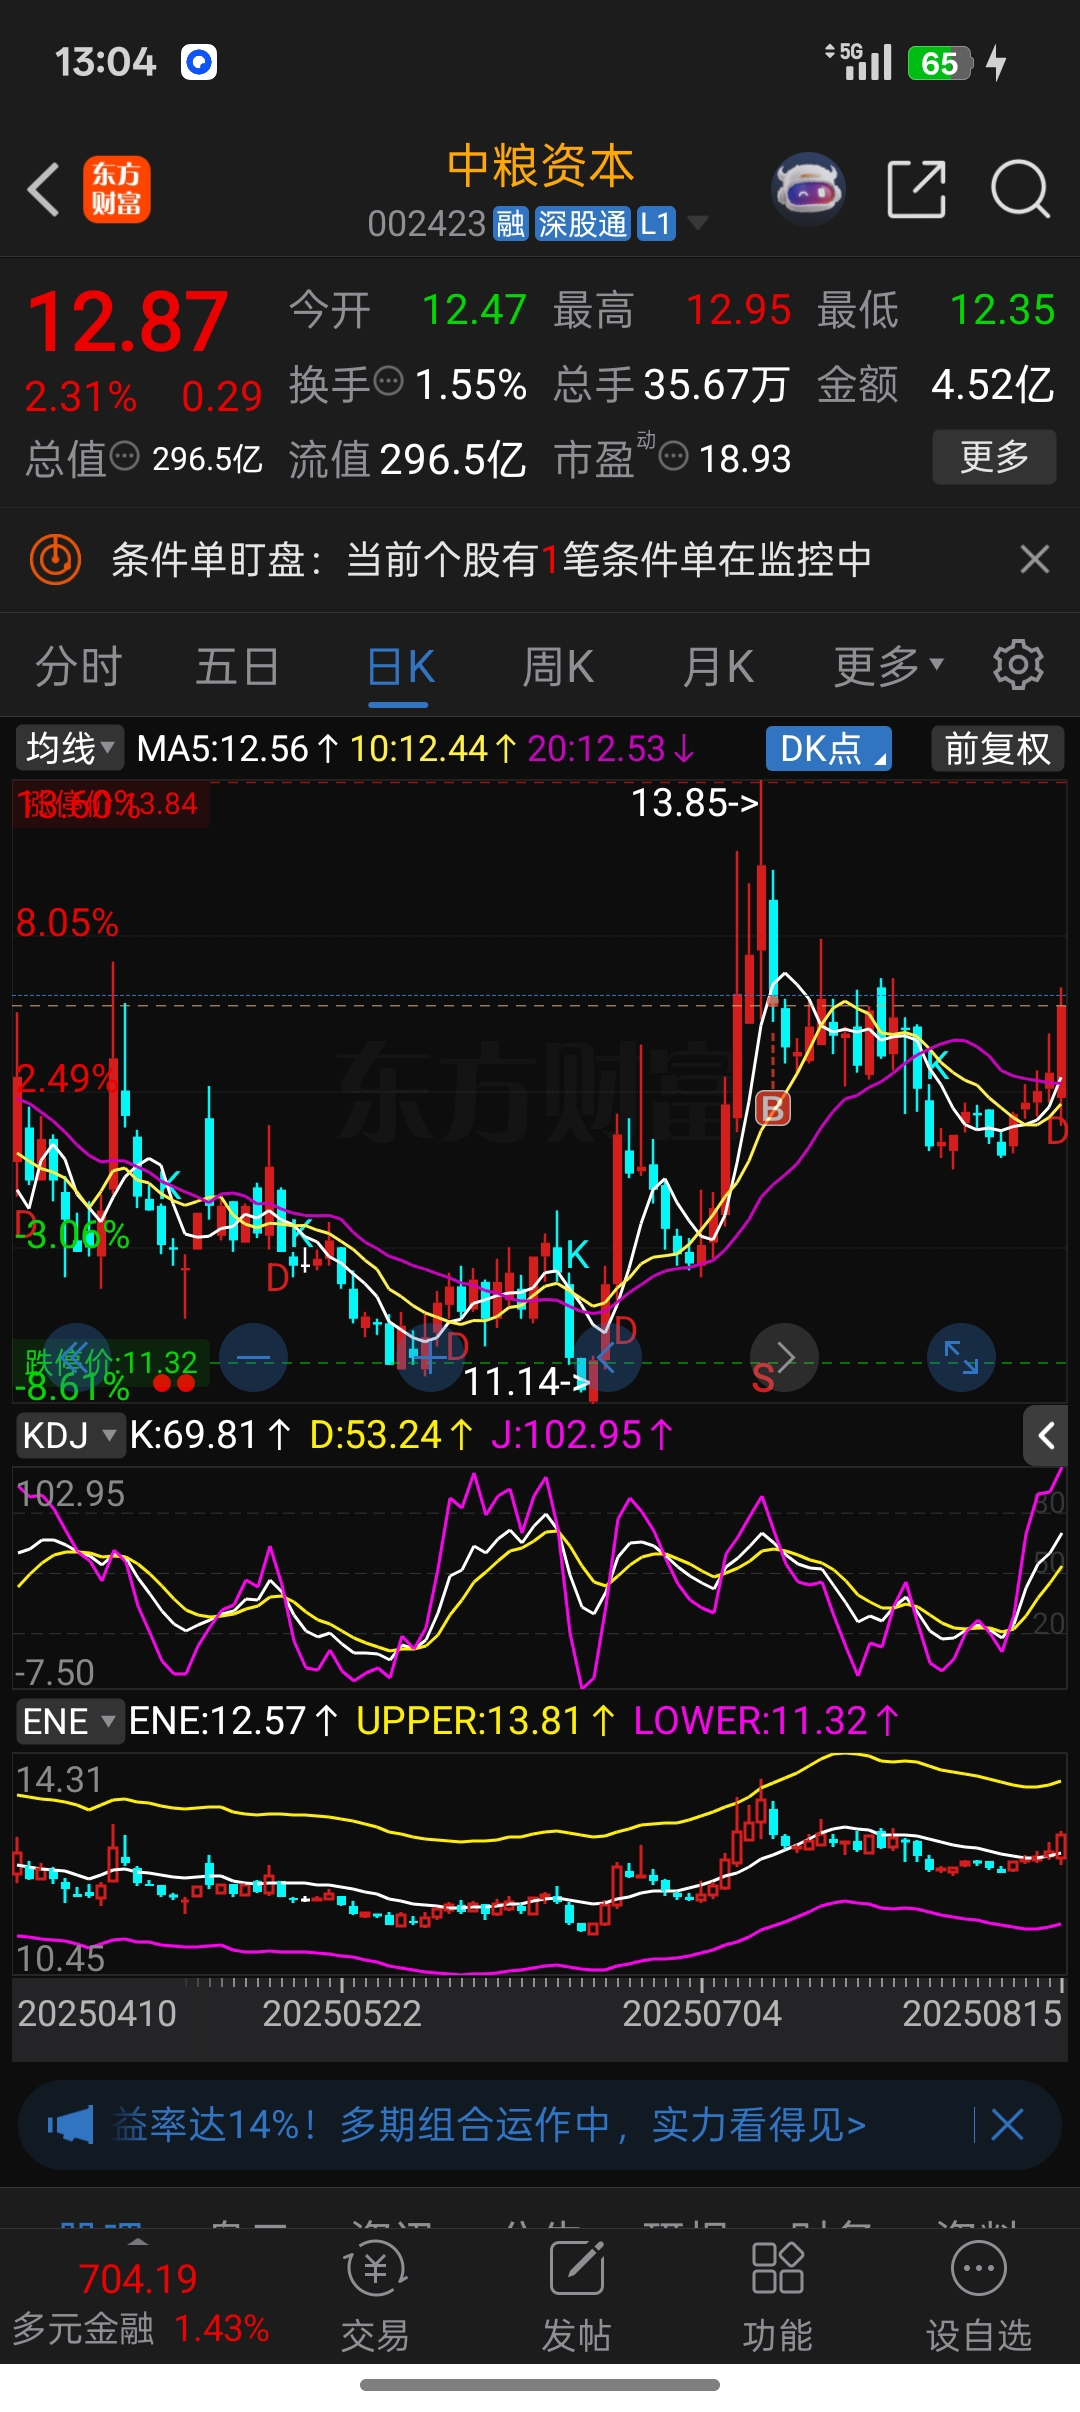Switch to 月K tab
This screenshot has width=1080, height=2412.
tap(717, 666)
